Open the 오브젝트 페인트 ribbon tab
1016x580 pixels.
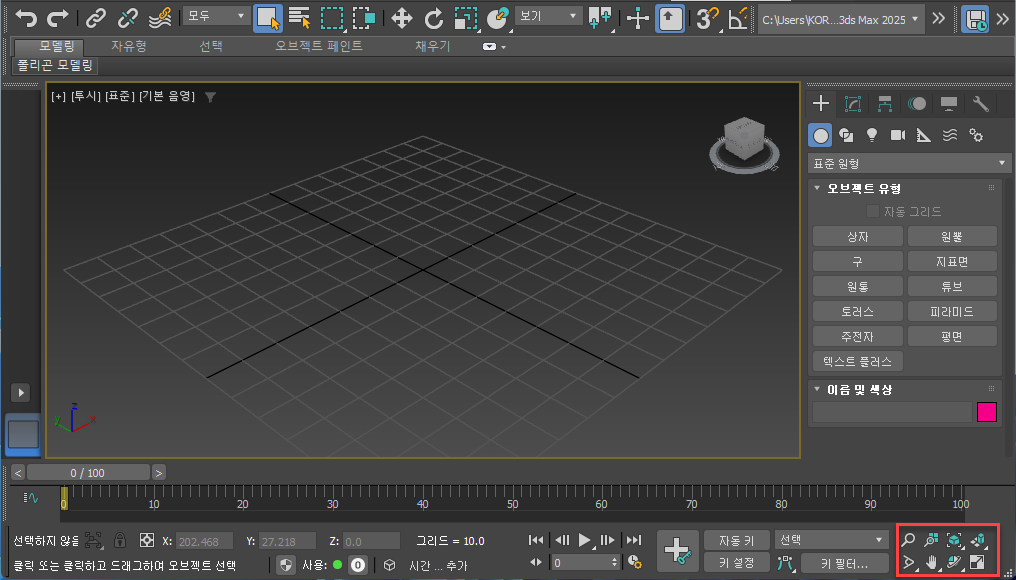click(x=319, y=46)
